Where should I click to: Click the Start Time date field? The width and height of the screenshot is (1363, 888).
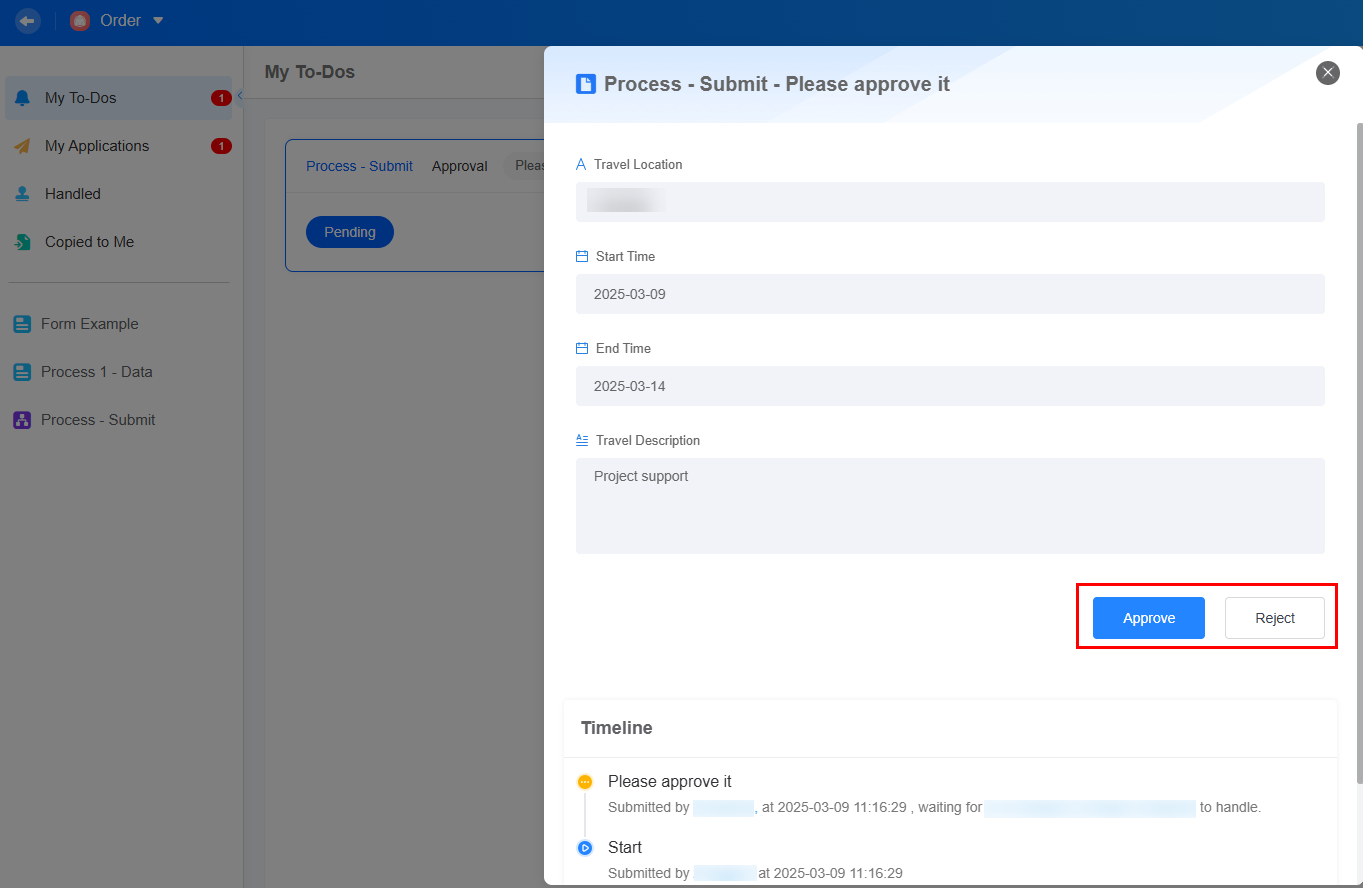coord(950,294)
